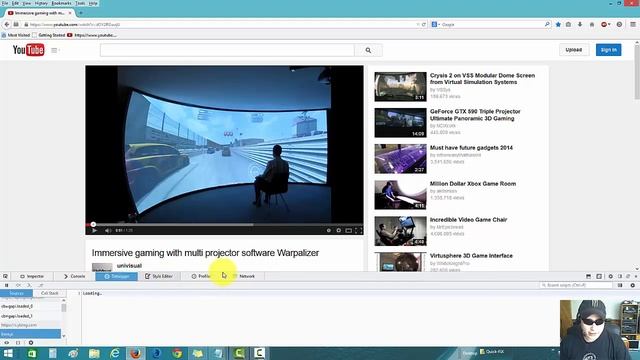This screenshot has width=640, height=360.
Task: Click Must have future gadgets 2014 thumbnail
Action: pos(400,159)
